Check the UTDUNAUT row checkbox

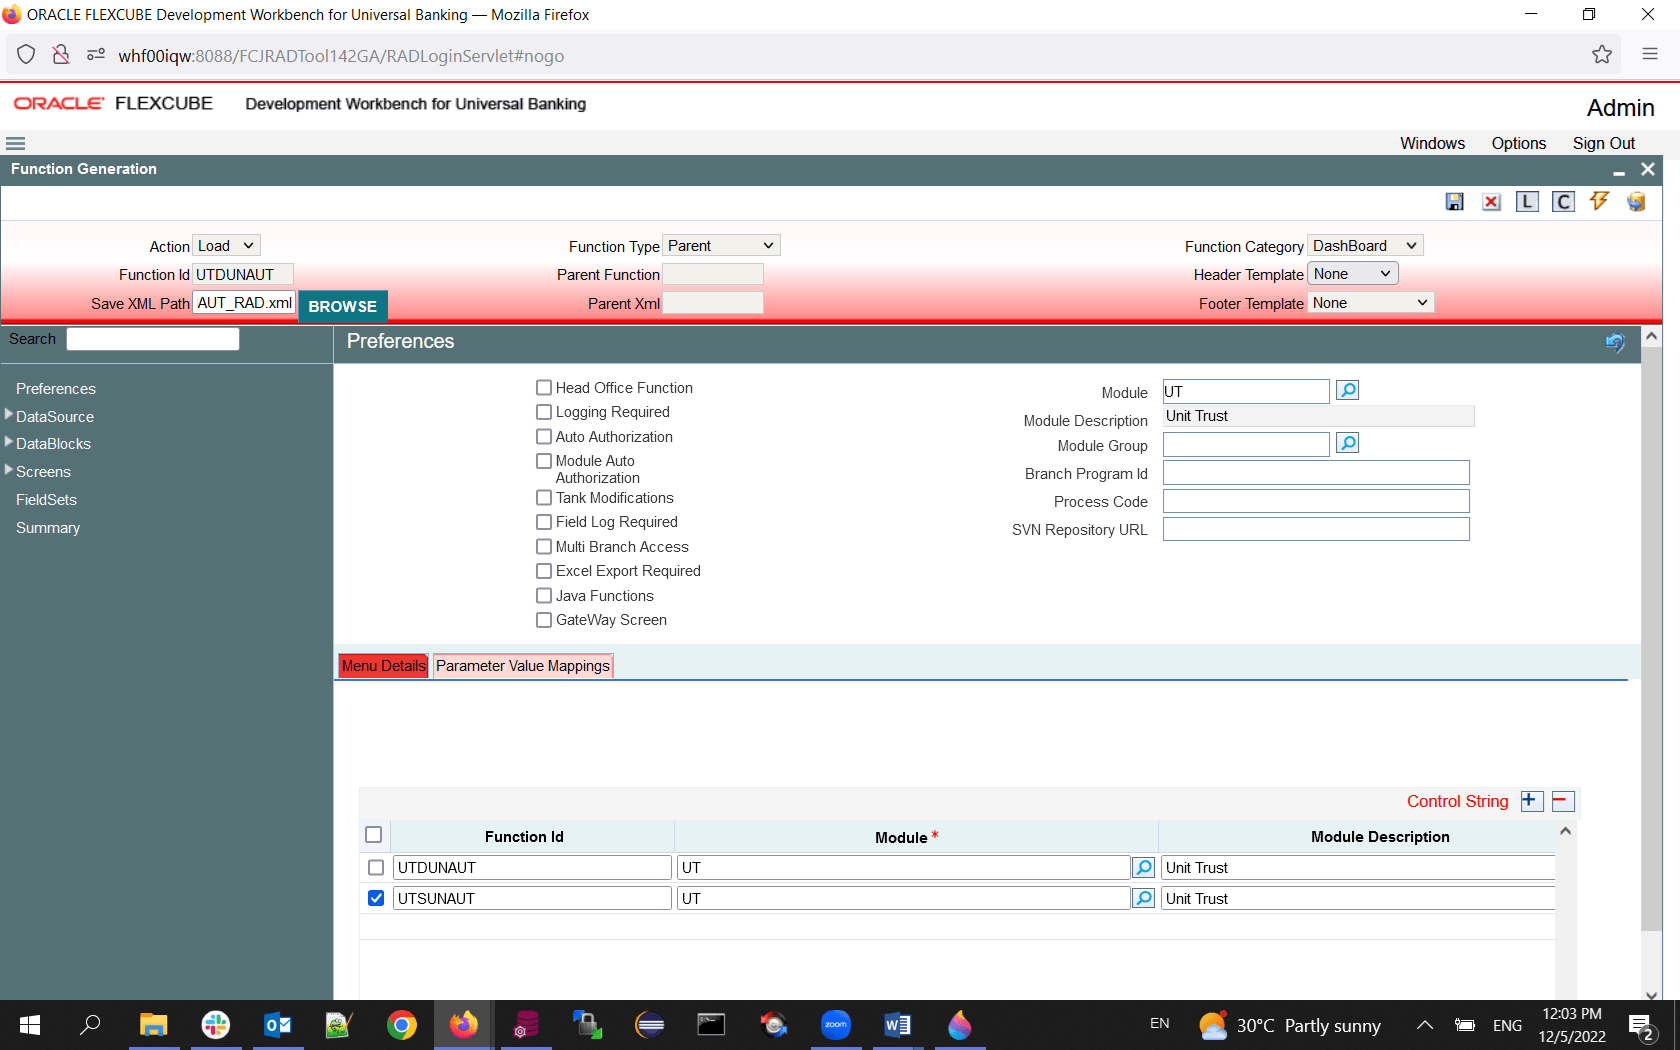click(376, 867)
